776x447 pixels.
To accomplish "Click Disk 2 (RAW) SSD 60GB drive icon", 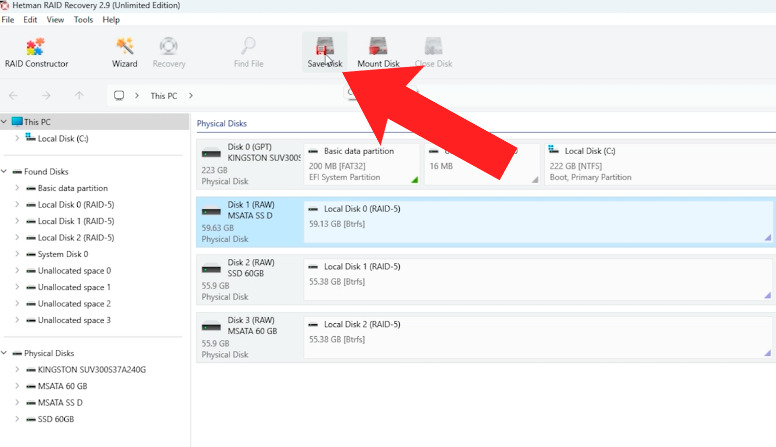I will click(x=211, y=269).
